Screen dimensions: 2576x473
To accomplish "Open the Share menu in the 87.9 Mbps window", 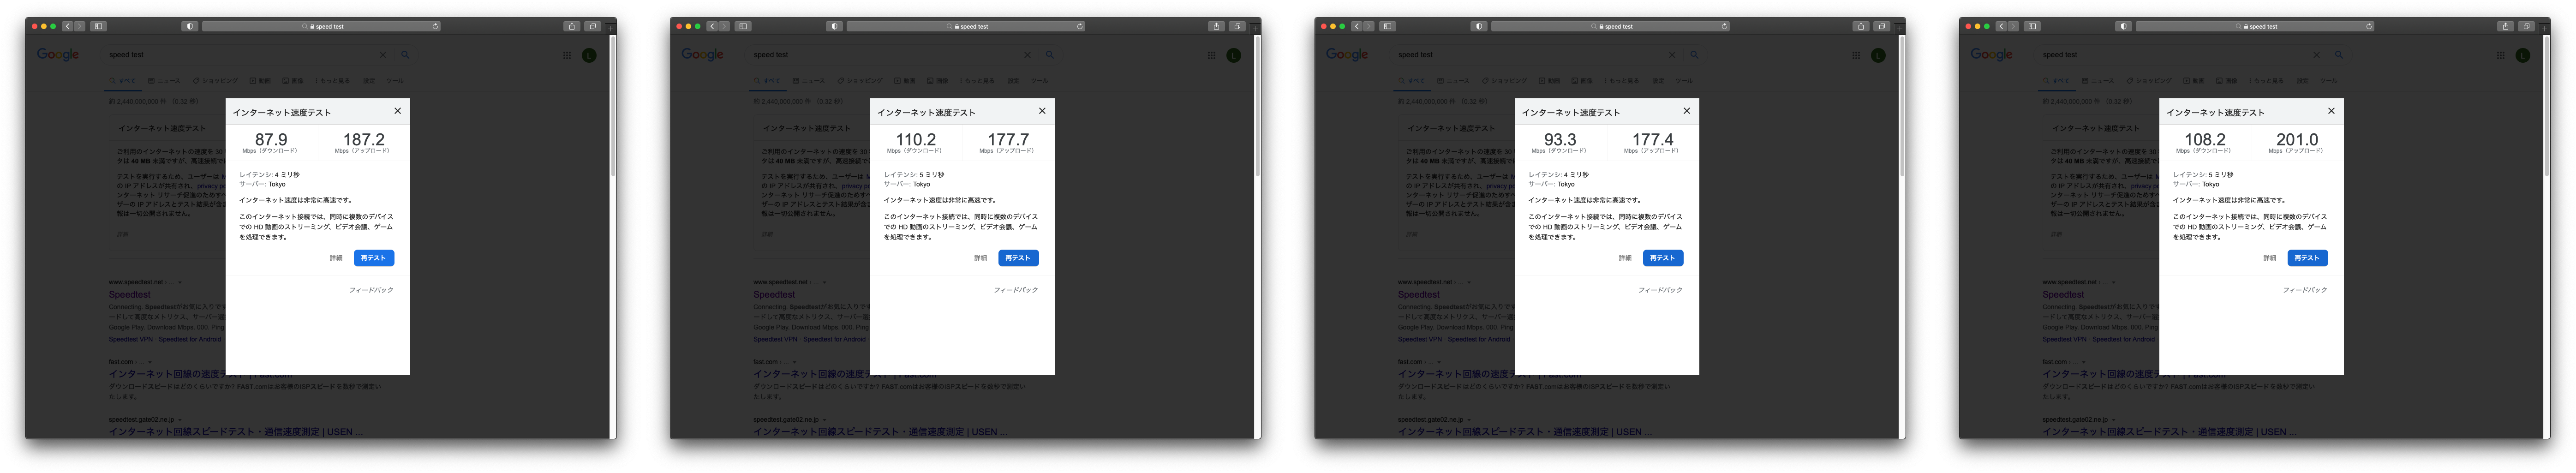I will (x=571, y=26).
